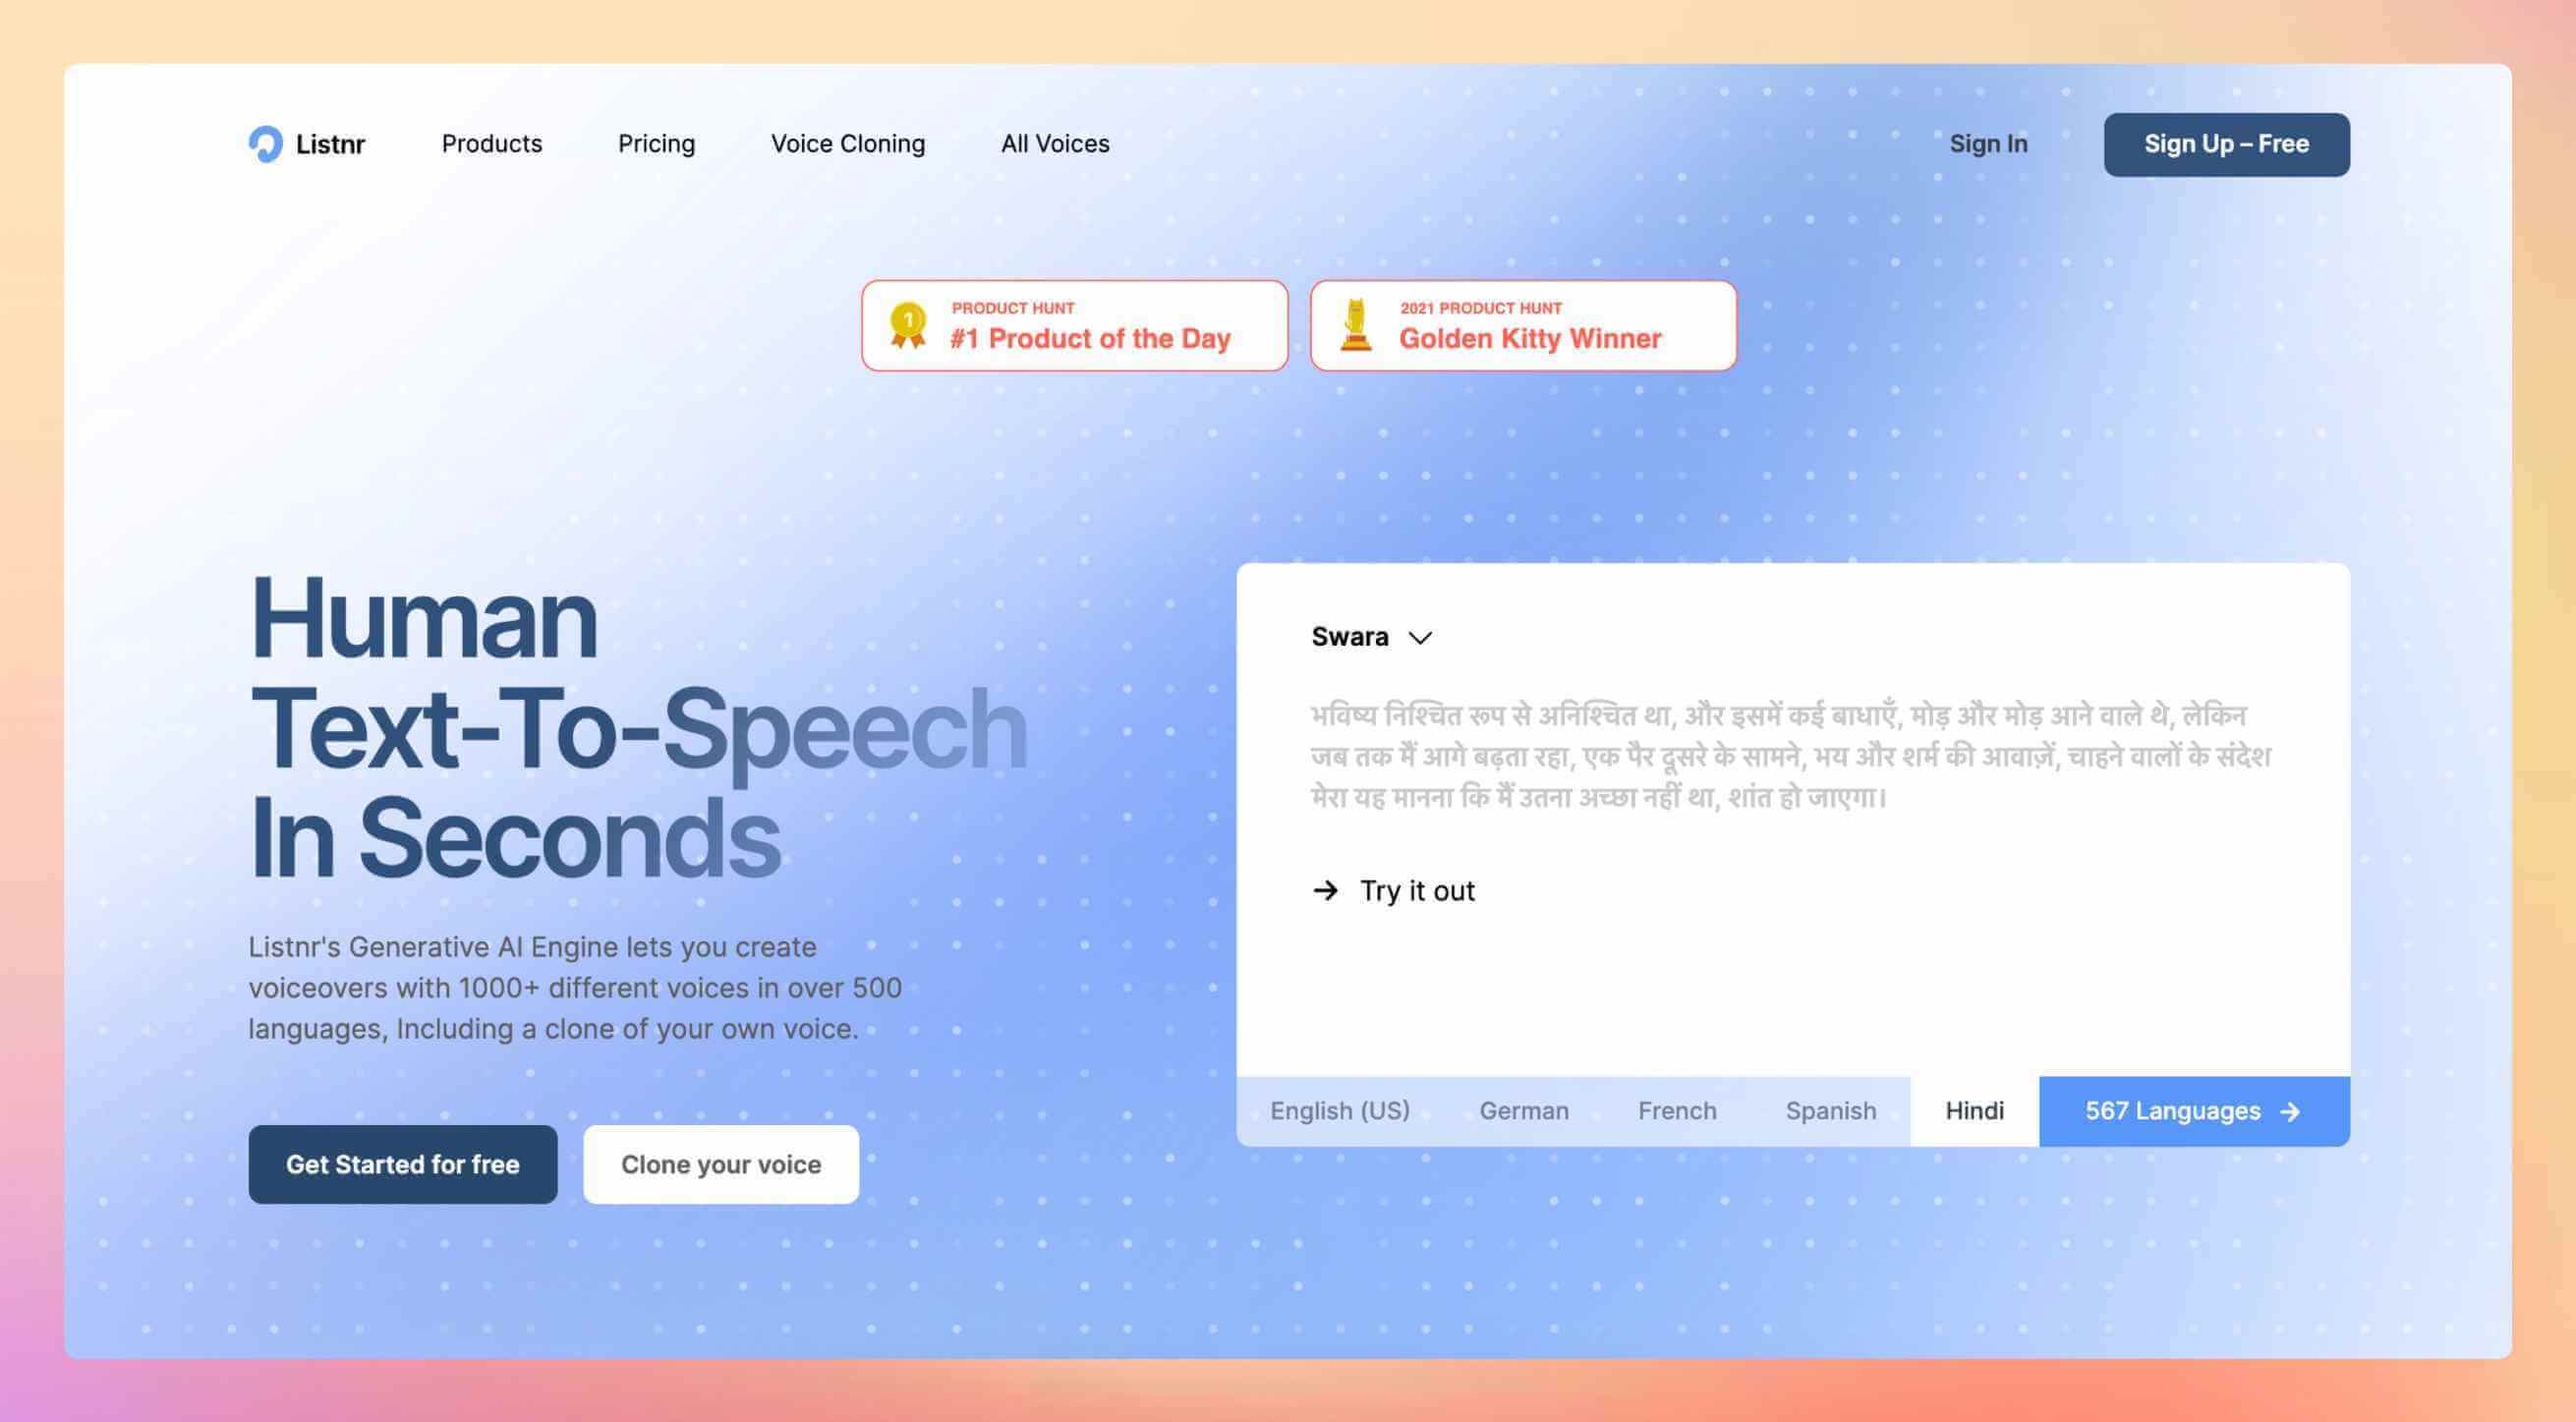
Task: Click the arrow icon next to Try it out
Action: 1324,889
